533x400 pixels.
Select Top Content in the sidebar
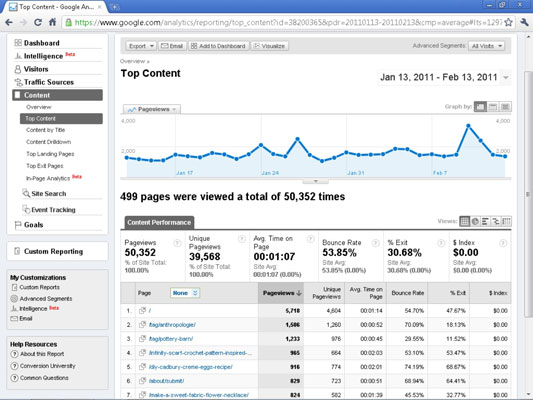point(61,119)
